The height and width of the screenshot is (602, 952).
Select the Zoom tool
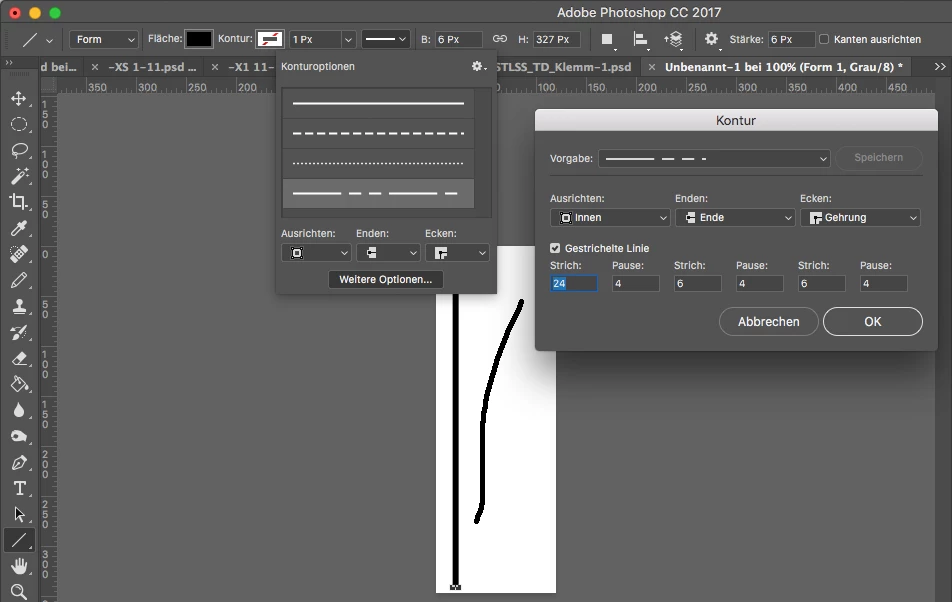pyautogui.click(x=19, y=592)
